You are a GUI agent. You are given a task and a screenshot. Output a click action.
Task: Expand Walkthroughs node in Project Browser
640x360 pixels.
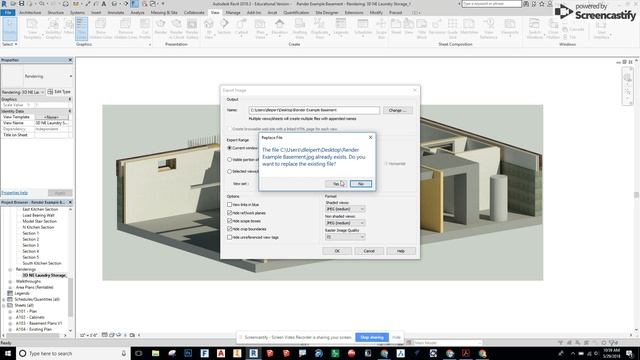point(10,282)
